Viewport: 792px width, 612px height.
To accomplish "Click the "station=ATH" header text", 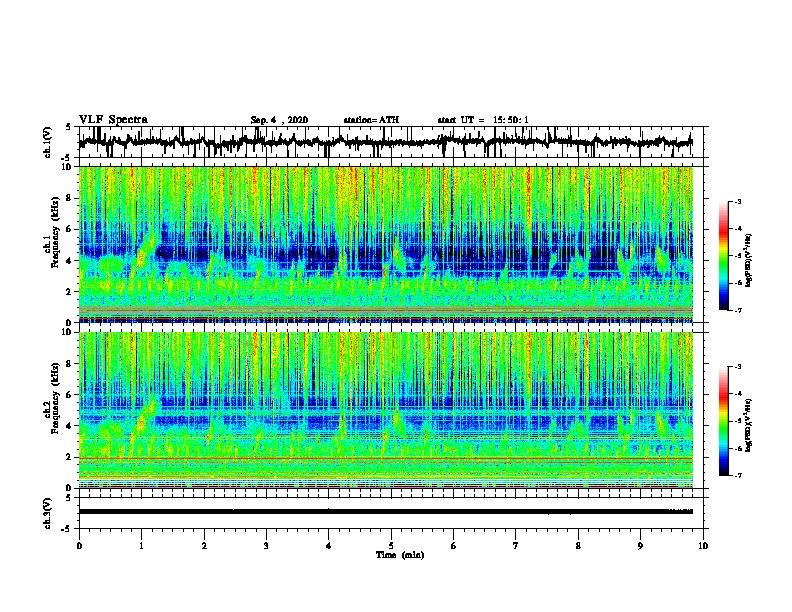I will tap(371, 120).
